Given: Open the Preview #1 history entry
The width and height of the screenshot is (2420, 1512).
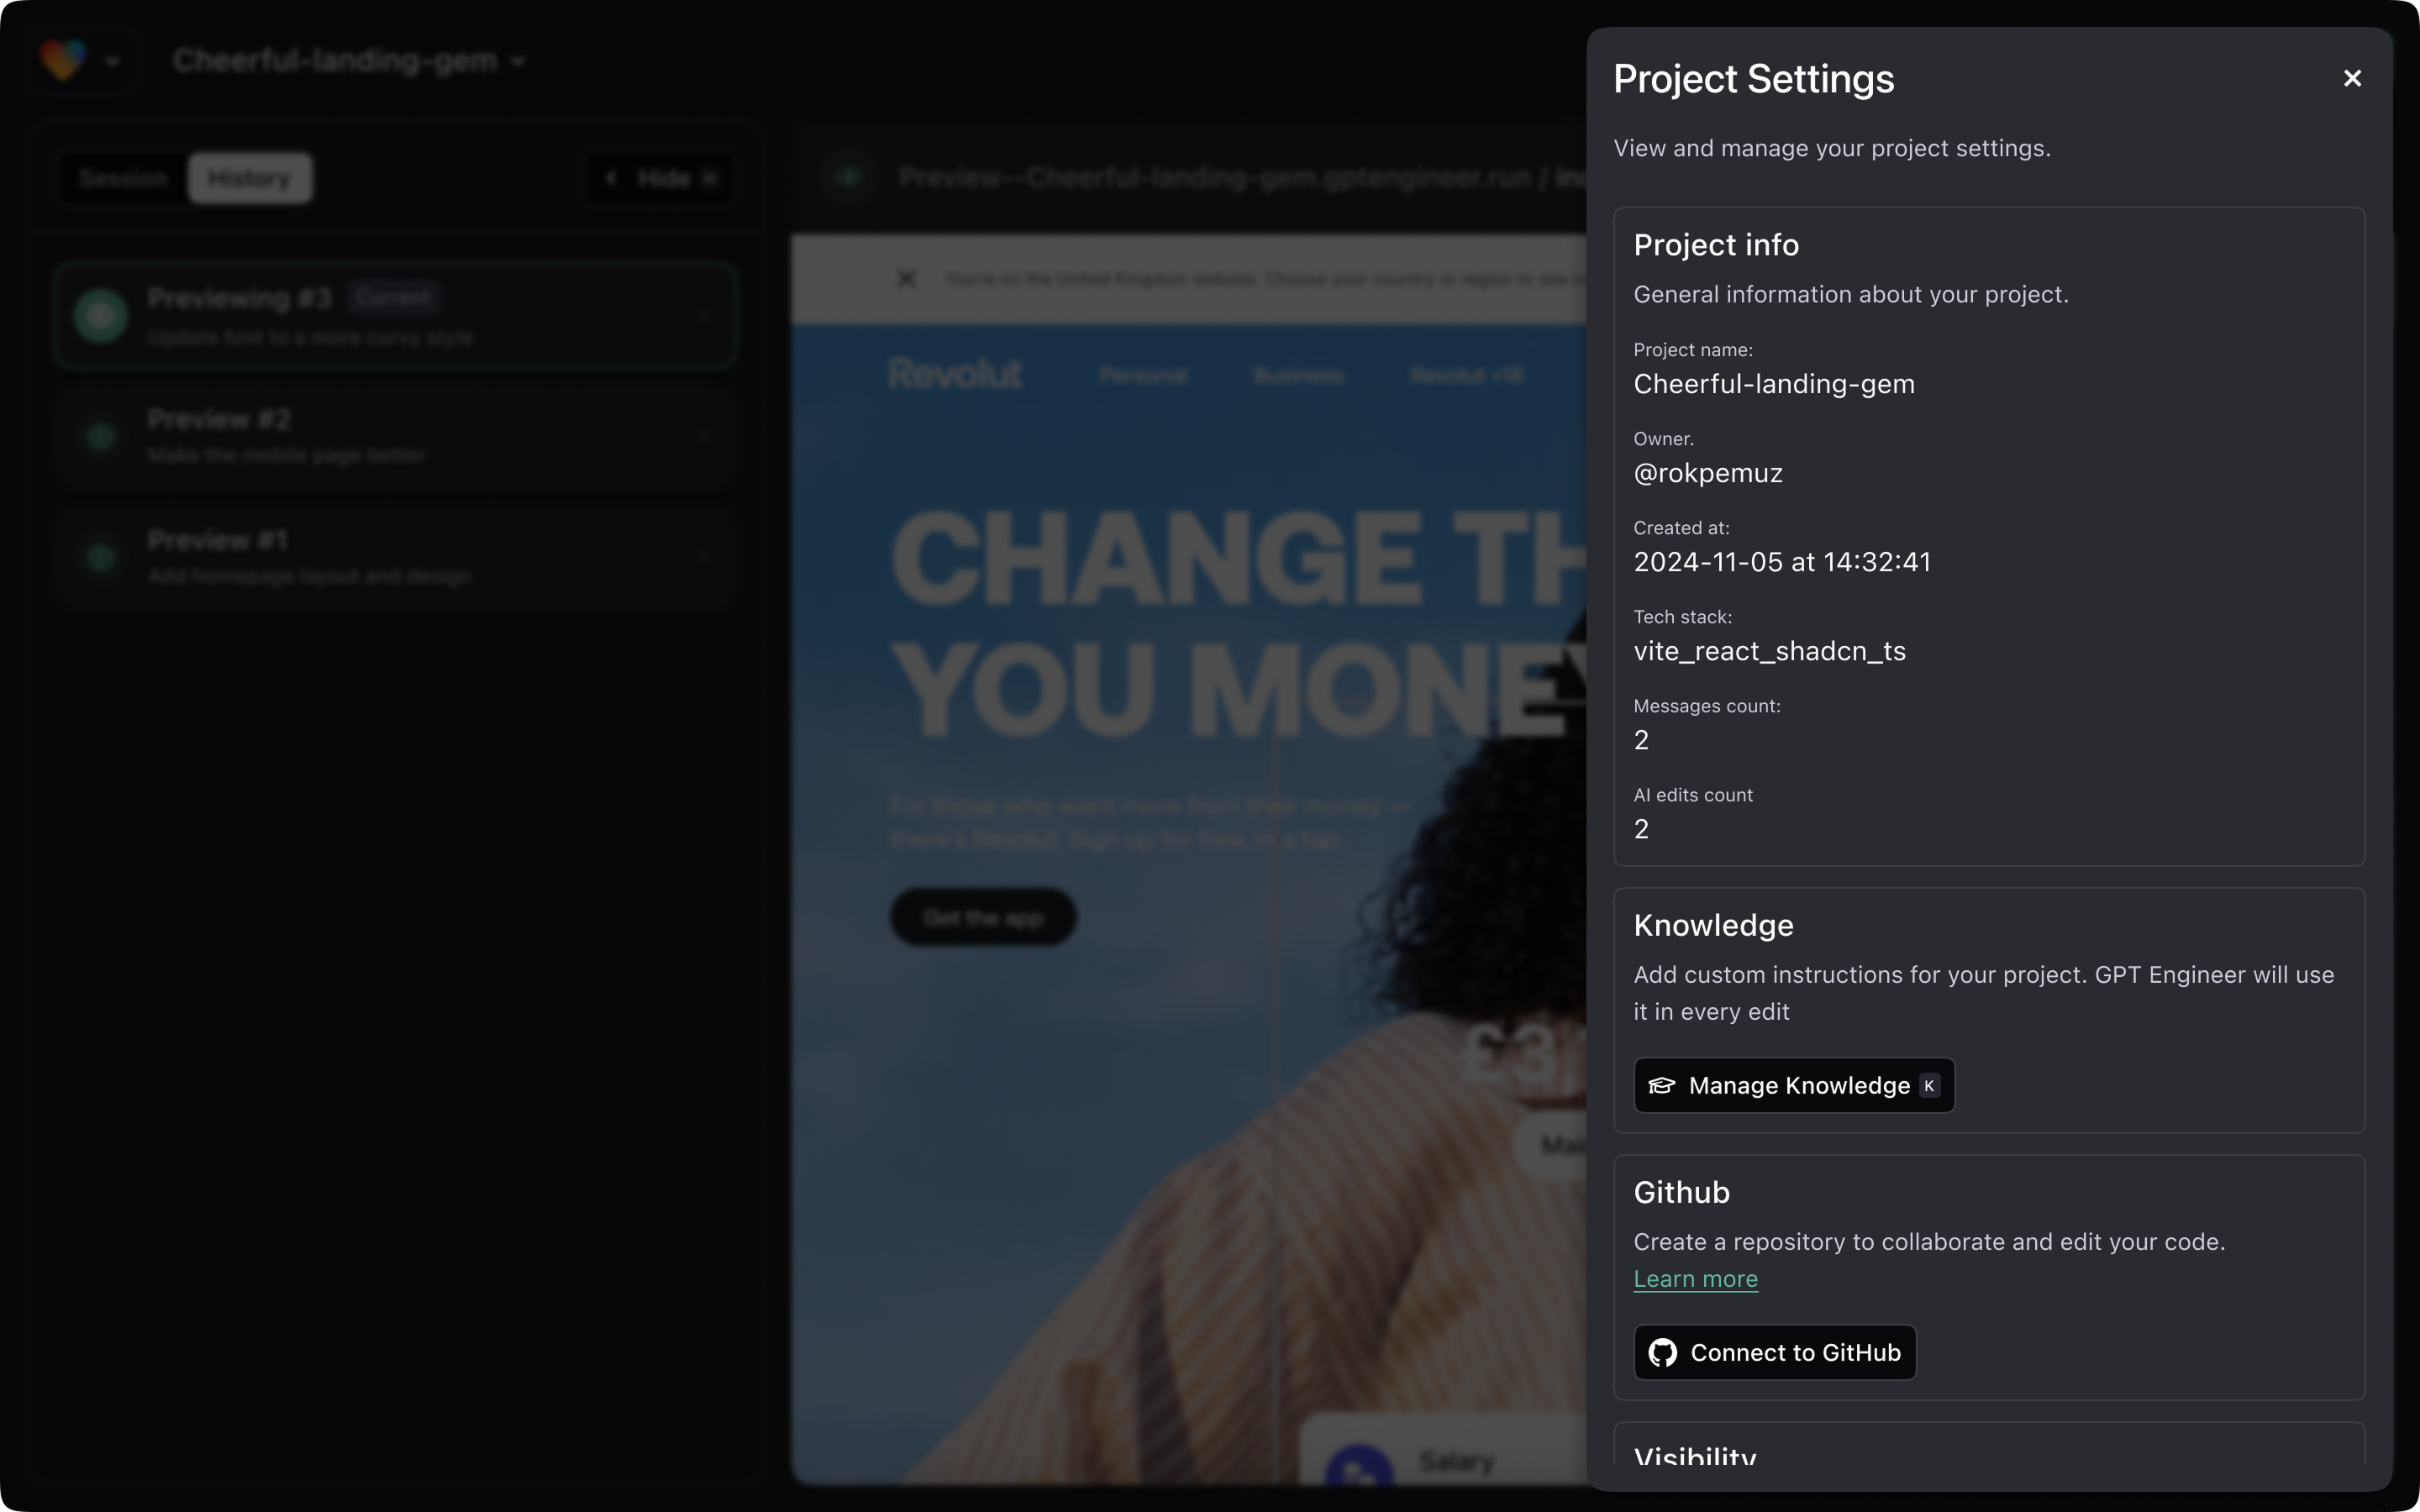Looking at the screenshot, I should [x=396, y=558].
